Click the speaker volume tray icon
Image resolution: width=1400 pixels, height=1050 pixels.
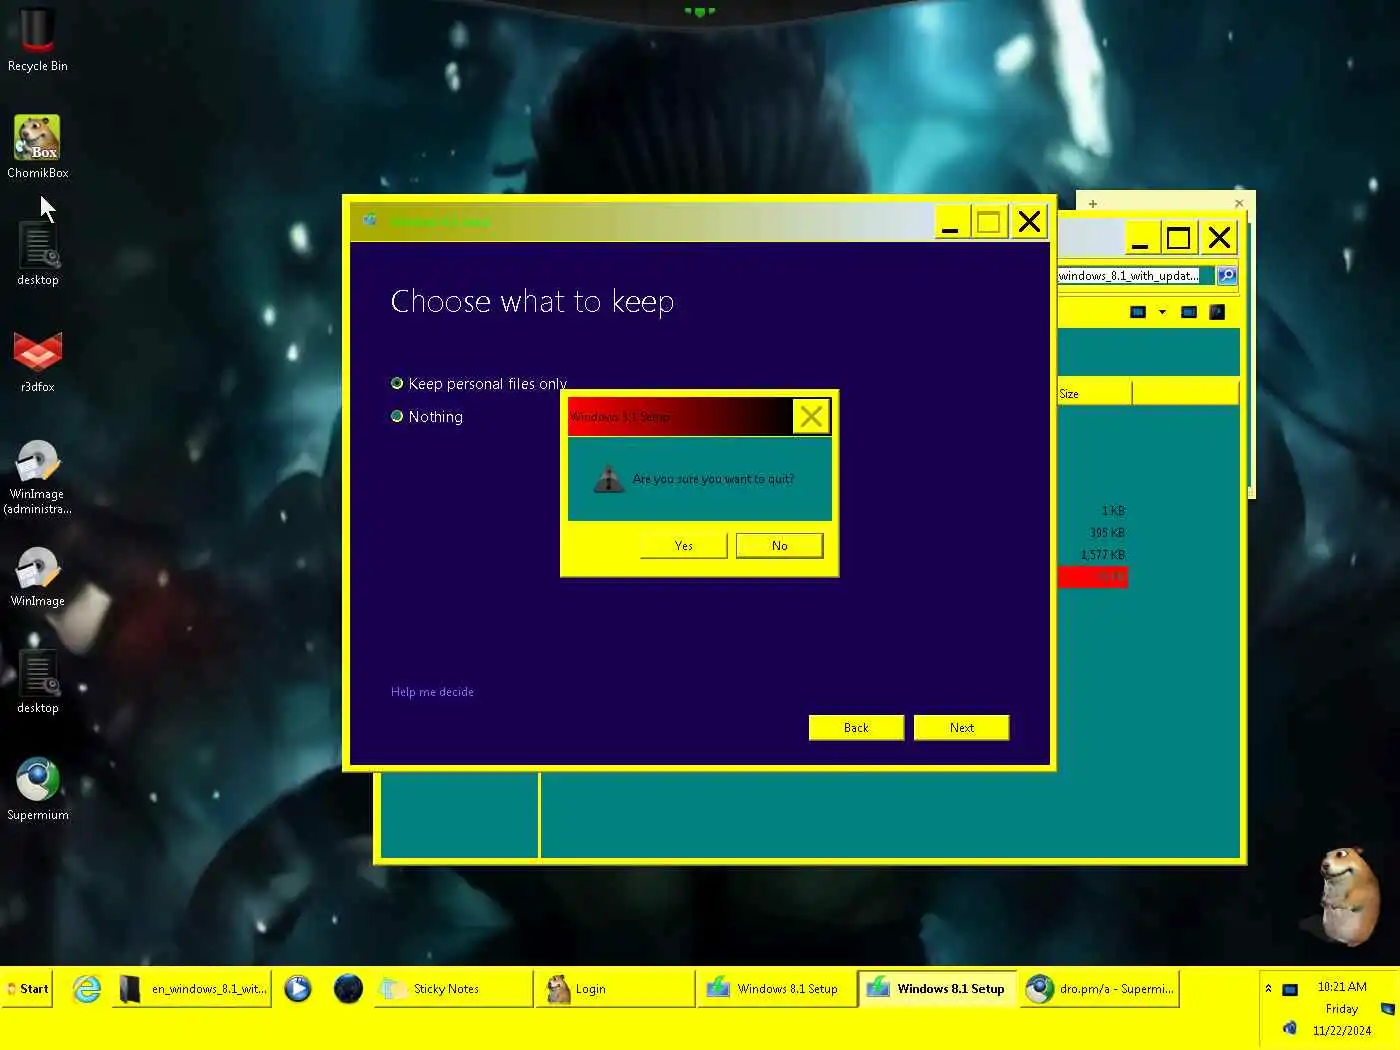click(1290, 1028)
